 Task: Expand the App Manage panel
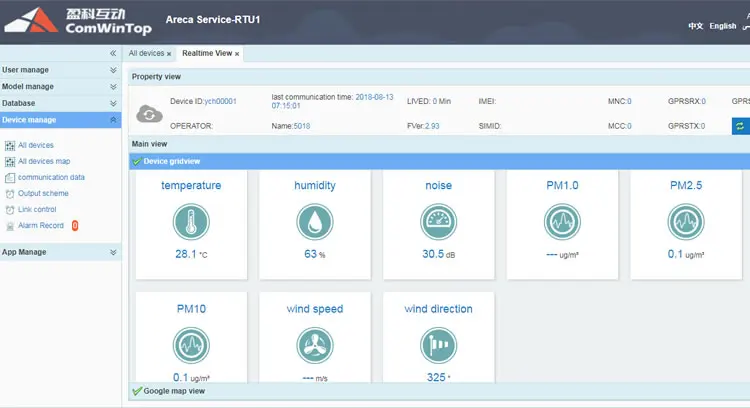[x=113, y=252]
